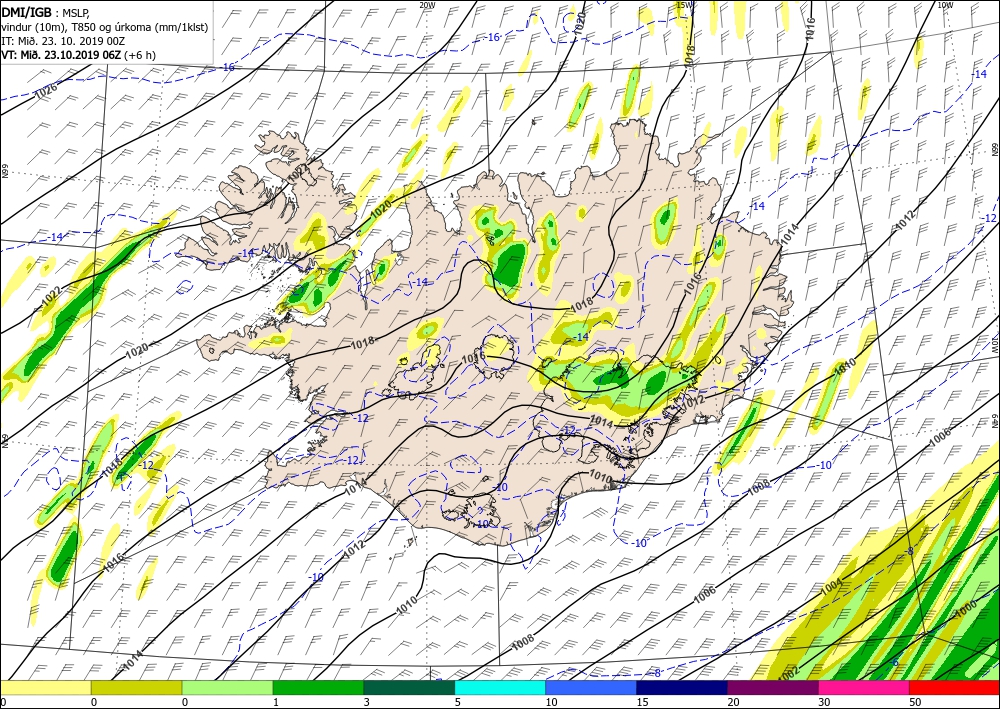Pick the bright blue legend swatch
This screenshot has width=1000, height=709.
point(591,688)
